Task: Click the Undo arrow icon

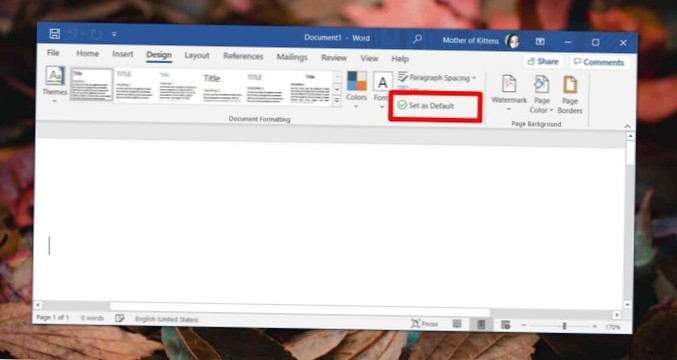Action: click(73, 34)
